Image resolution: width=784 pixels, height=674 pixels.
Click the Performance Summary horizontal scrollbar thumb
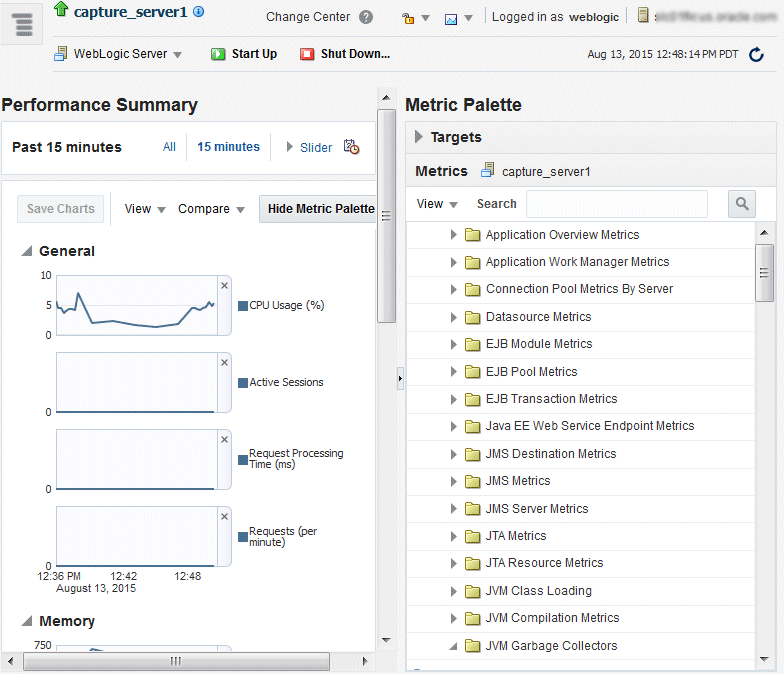pyautogui.click(x=176, y=661)
